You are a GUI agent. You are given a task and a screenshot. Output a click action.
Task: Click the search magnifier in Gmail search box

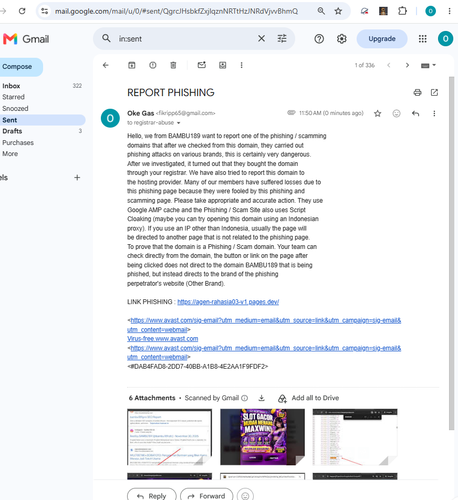coord(106,38)
